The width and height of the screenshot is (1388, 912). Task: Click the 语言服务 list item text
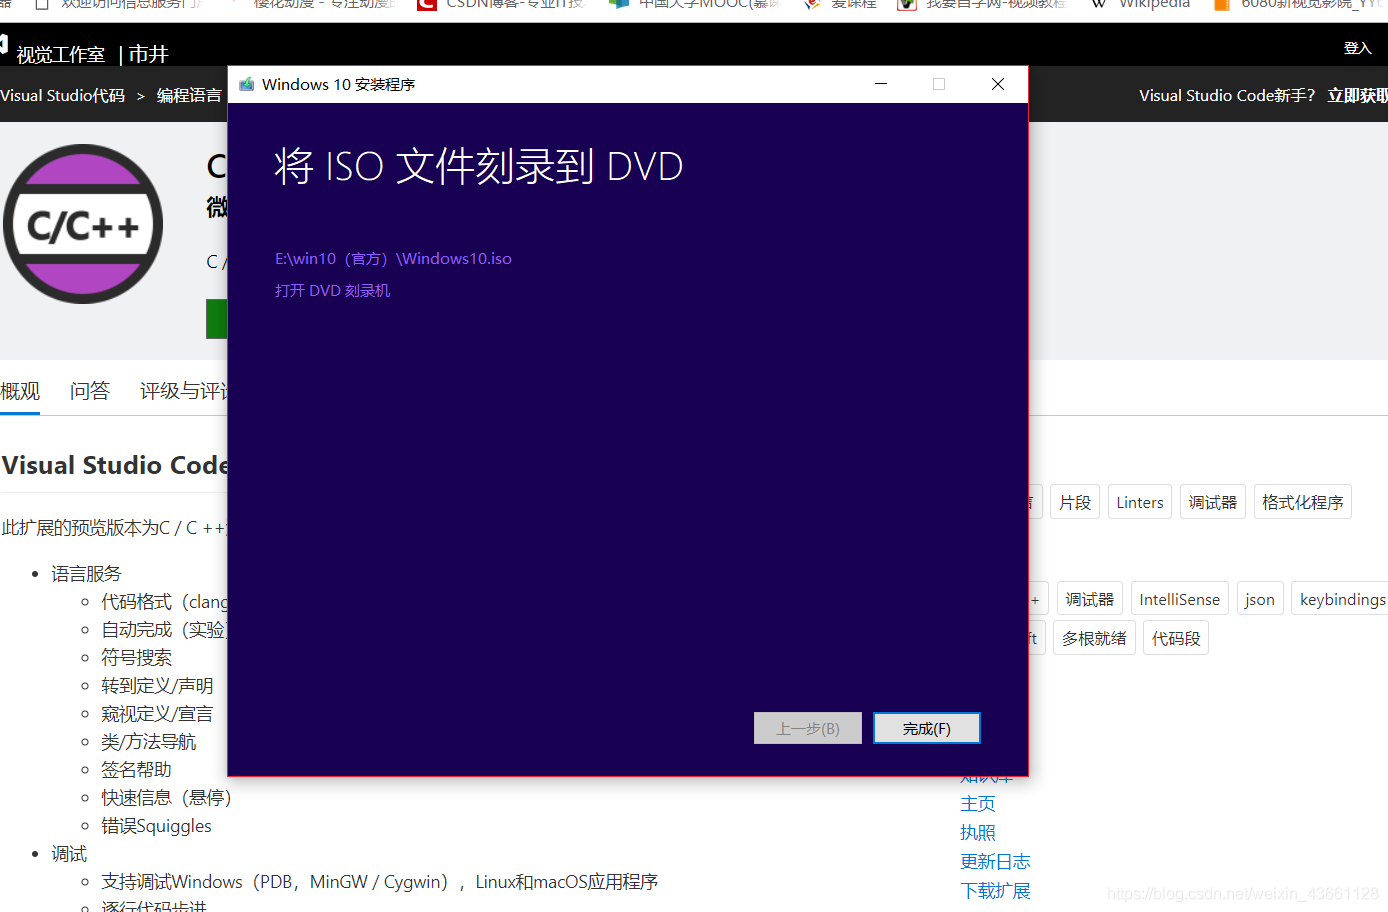86,574
